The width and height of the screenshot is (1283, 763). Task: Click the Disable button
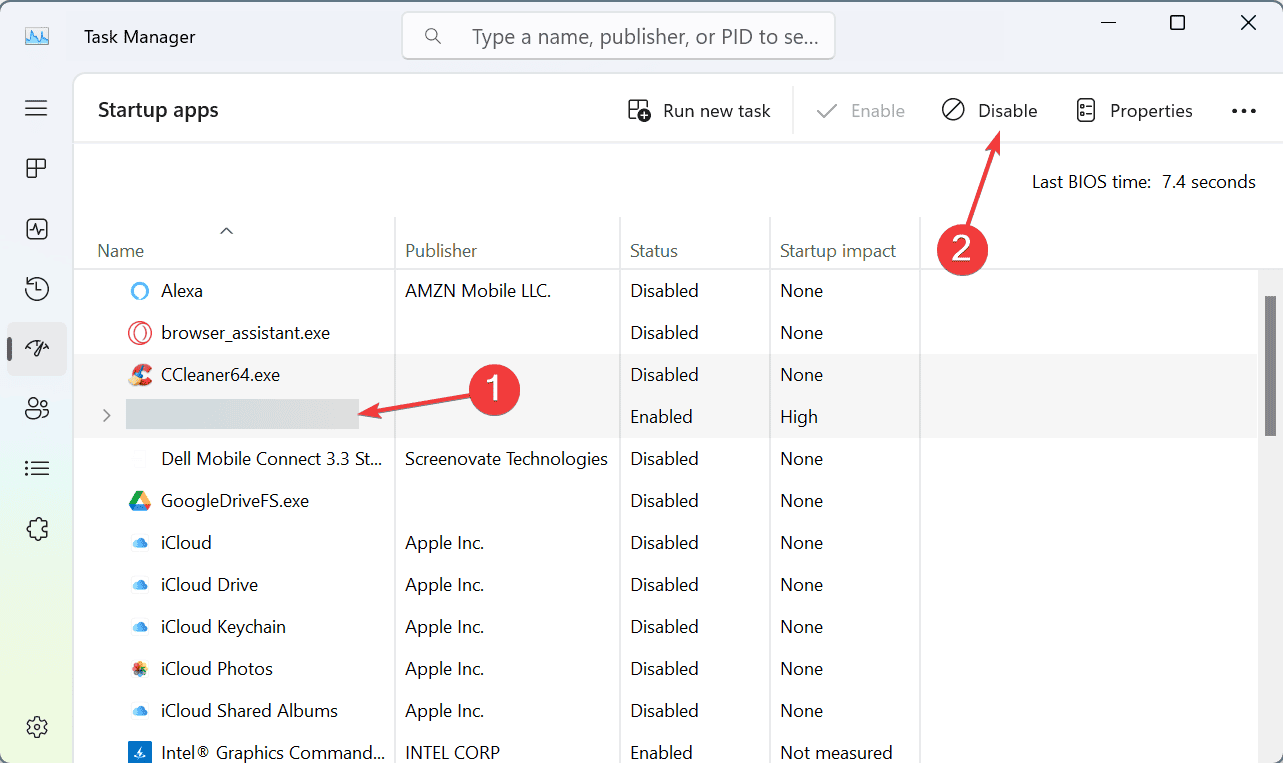click(990, 111)
